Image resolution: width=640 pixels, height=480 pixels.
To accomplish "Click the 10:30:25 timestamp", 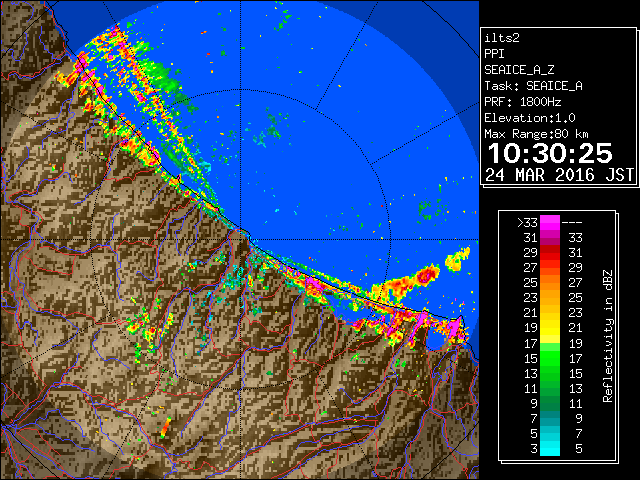I will [550, 153].
